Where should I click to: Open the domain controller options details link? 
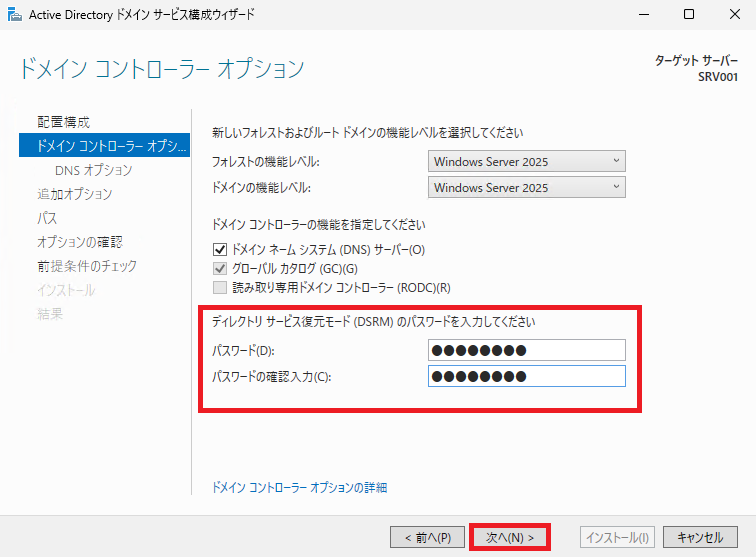[299, 488]
